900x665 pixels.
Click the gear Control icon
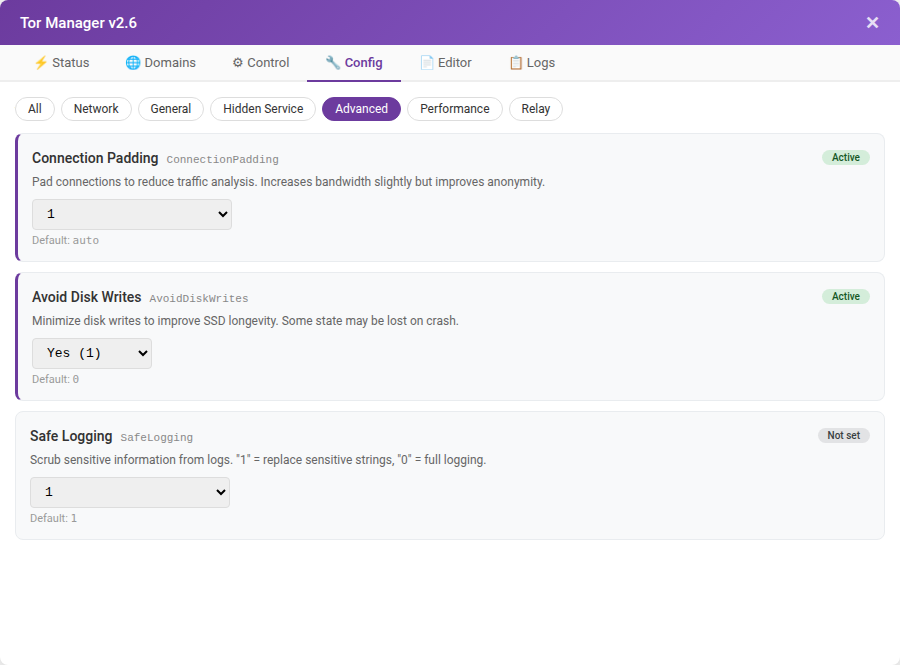(238, 63)
